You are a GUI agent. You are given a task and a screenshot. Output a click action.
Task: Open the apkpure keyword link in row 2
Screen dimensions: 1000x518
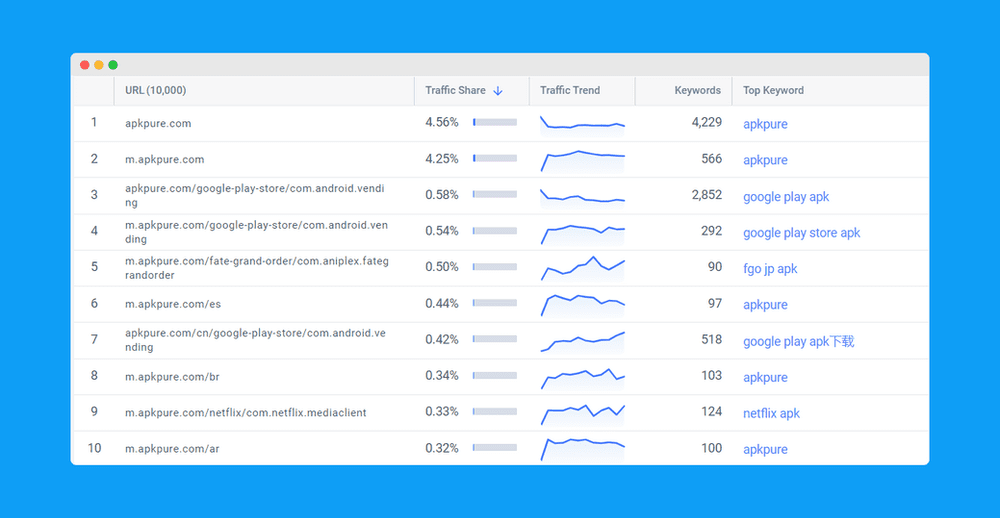click(x=765, y=159)
